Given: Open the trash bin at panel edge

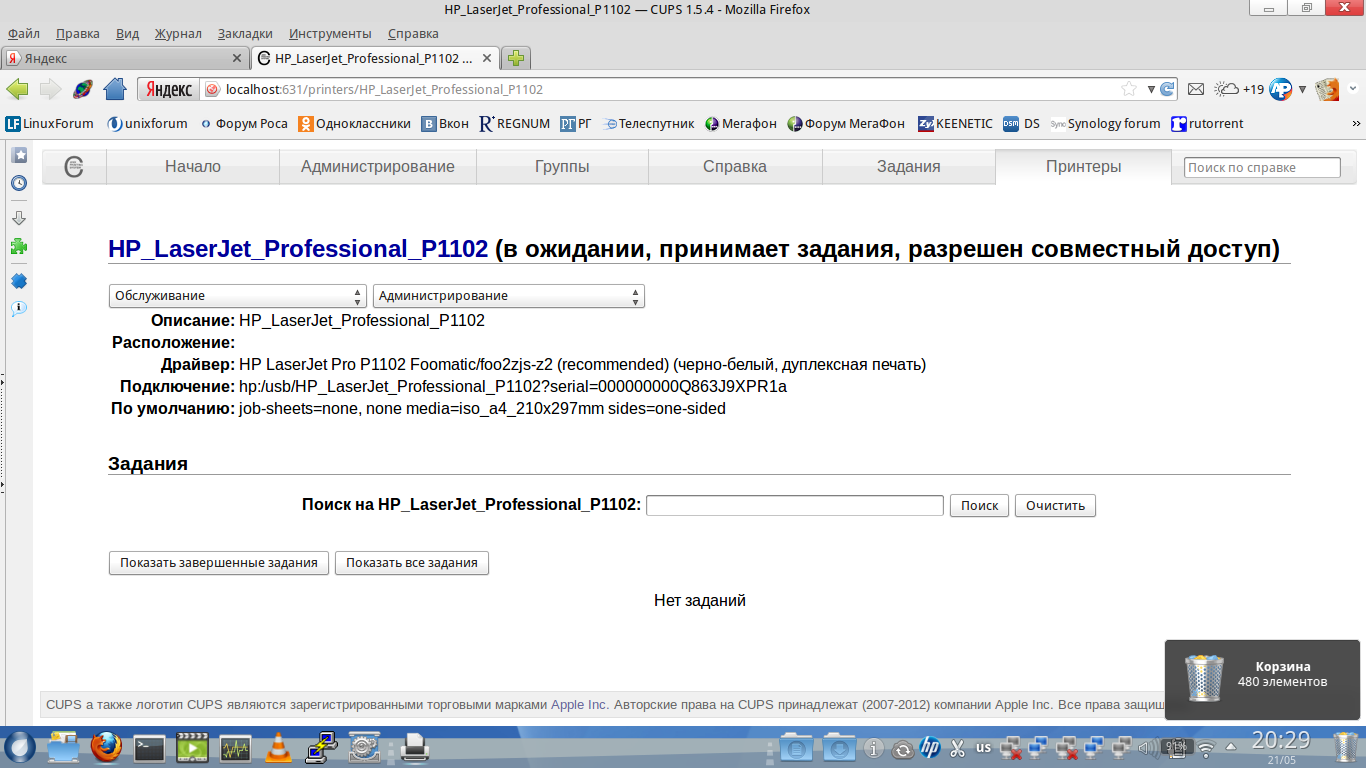Looking at the screenshot, I should [1346, 748].
